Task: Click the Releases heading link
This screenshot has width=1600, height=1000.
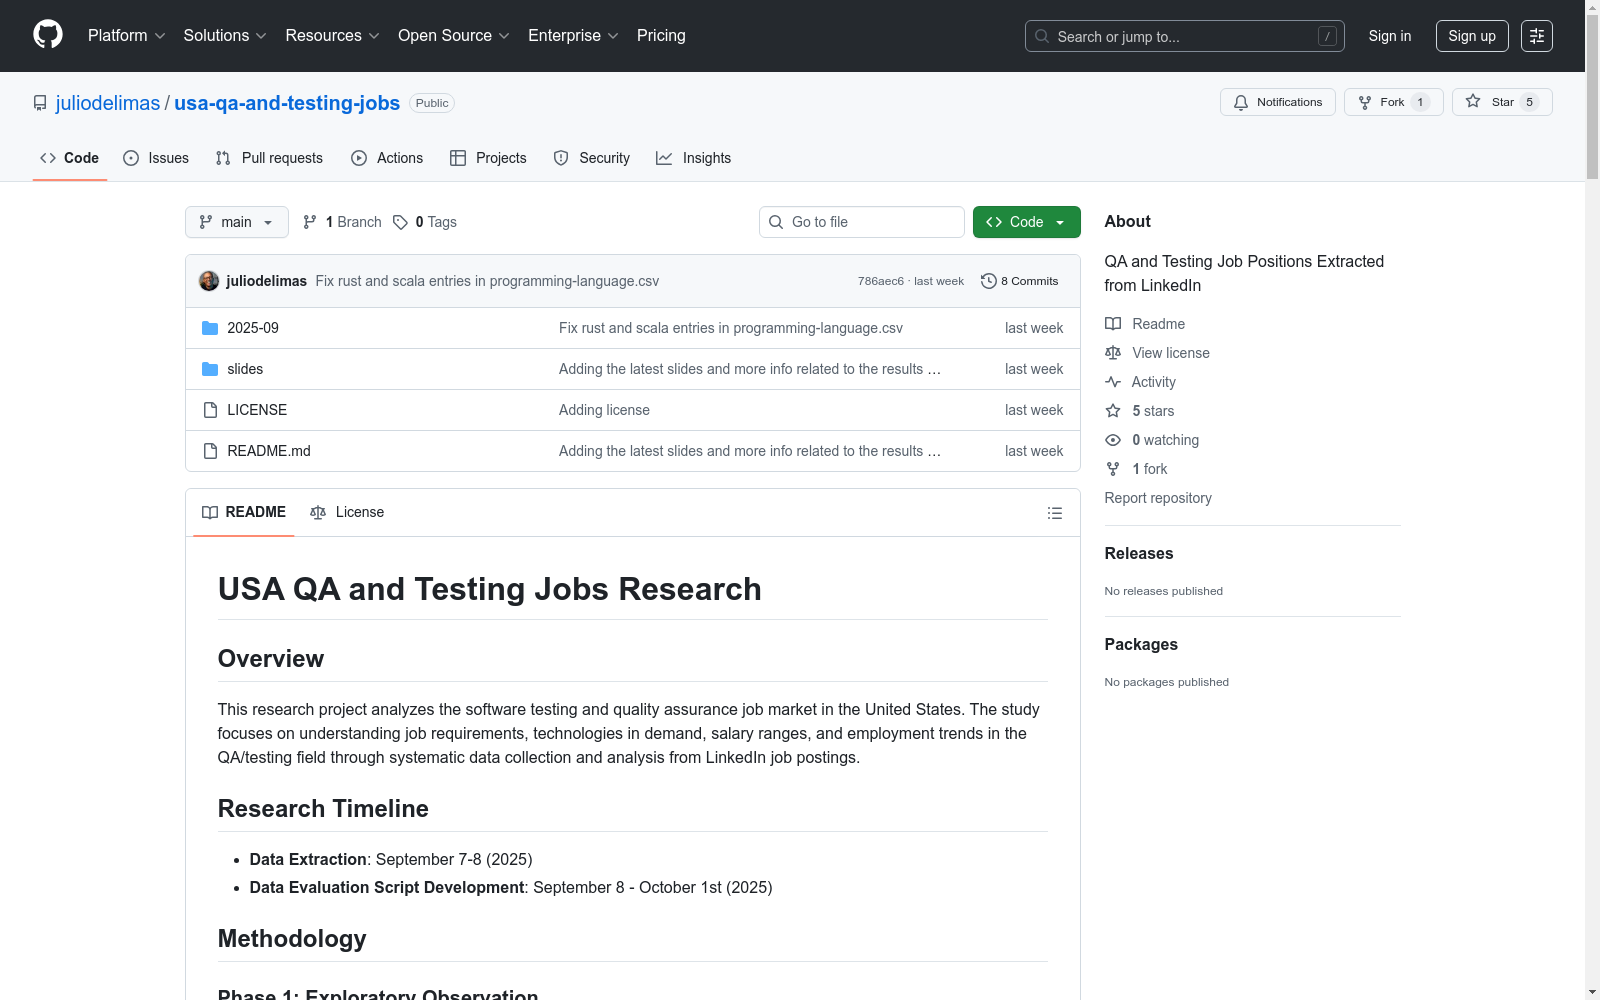Action: (1139, 553)
